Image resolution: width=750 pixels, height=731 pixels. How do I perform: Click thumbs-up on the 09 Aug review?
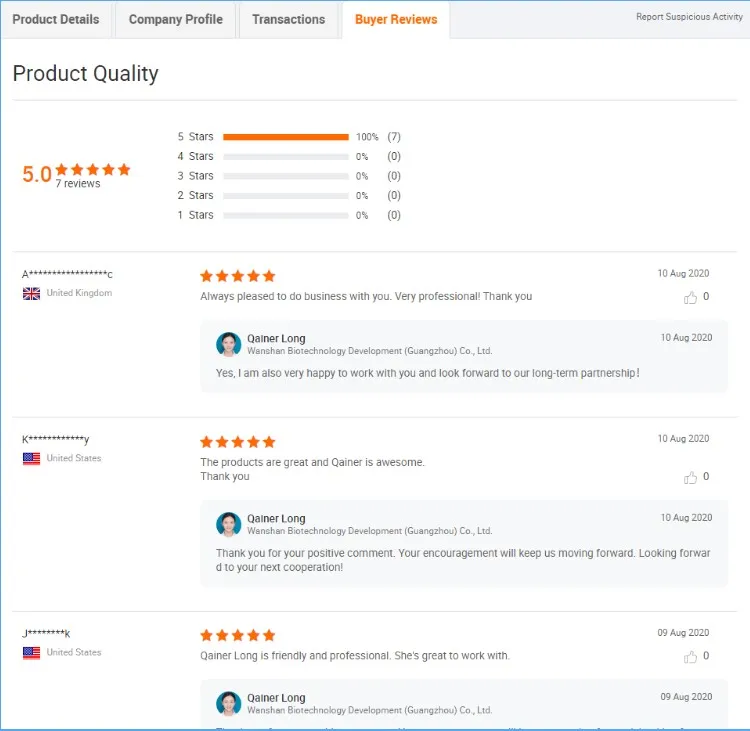(690, 656)
